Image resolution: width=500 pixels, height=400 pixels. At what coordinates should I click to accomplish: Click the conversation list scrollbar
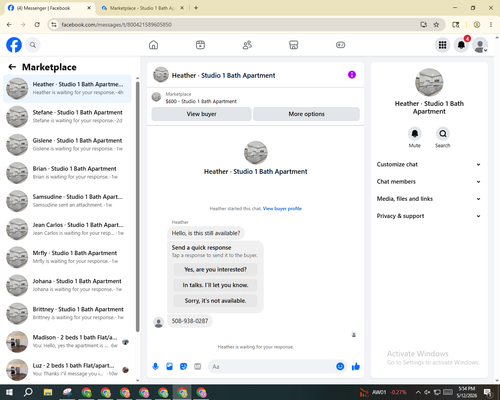(138, 207)
